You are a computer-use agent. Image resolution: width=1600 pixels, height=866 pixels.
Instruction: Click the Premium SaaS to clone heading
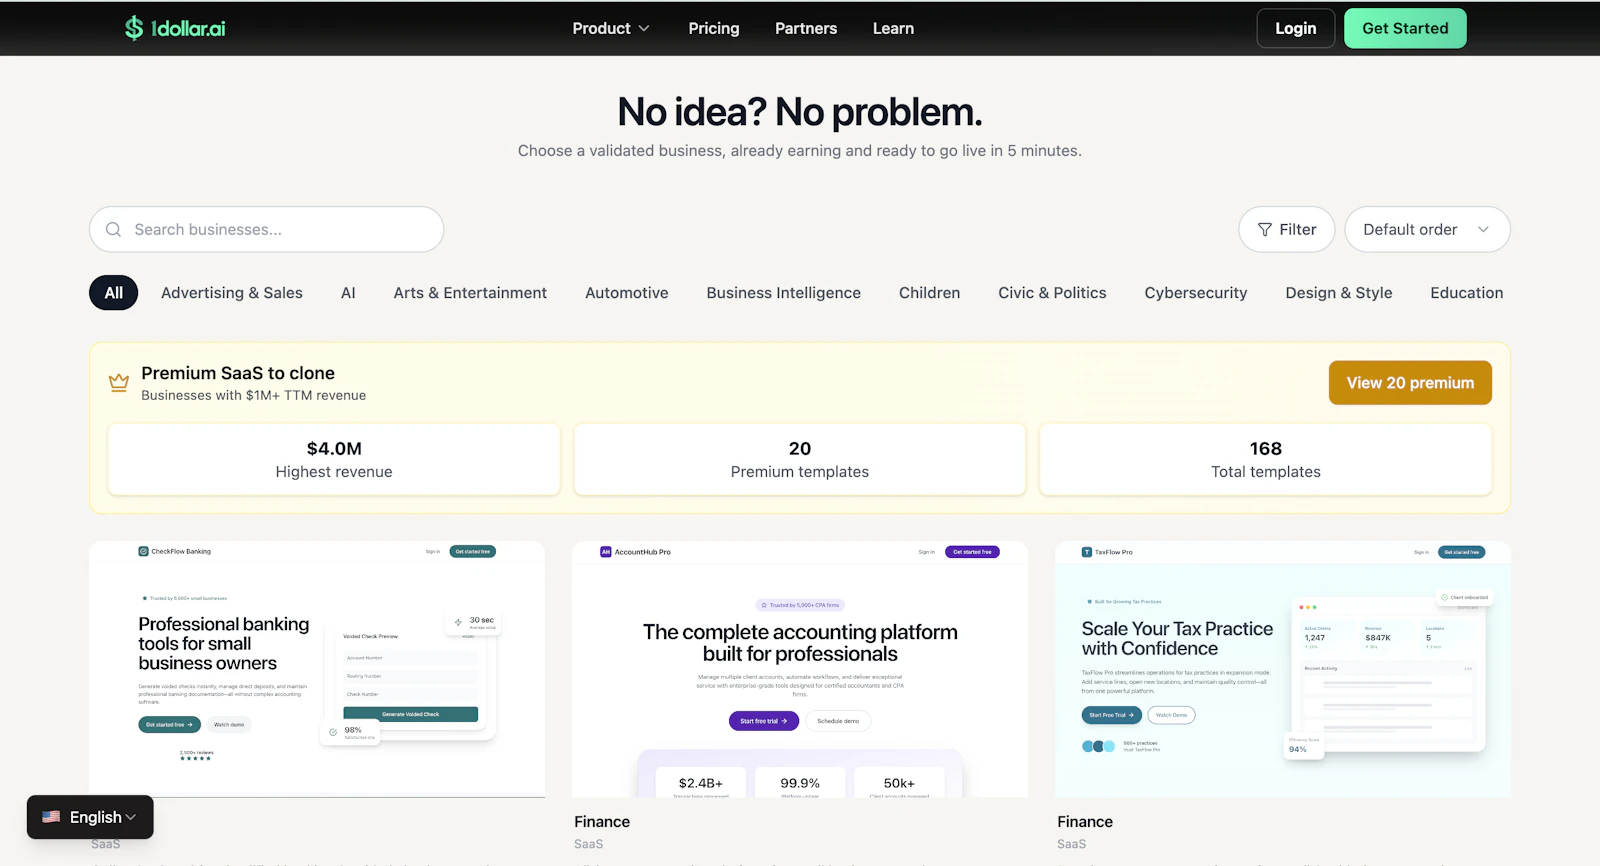(x=238, y=373)
